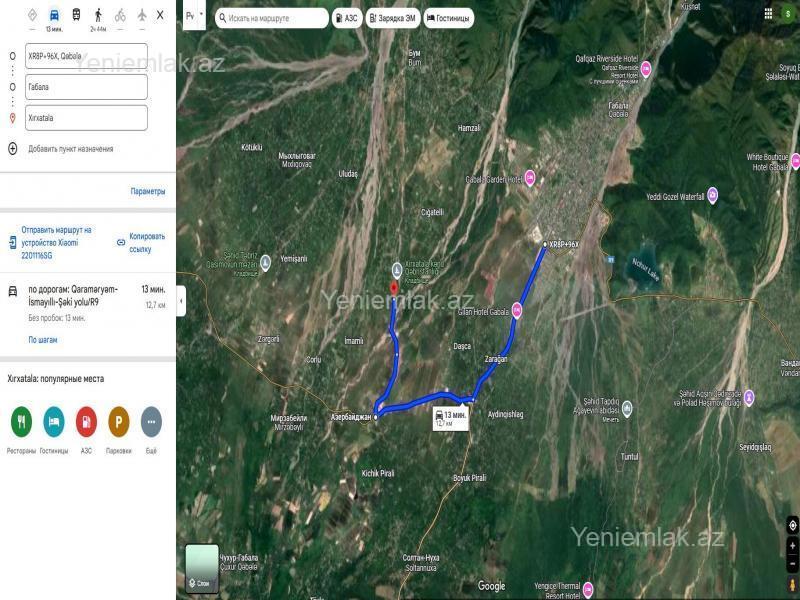Click the plus icon to add destination

click(x=13, y=148)
